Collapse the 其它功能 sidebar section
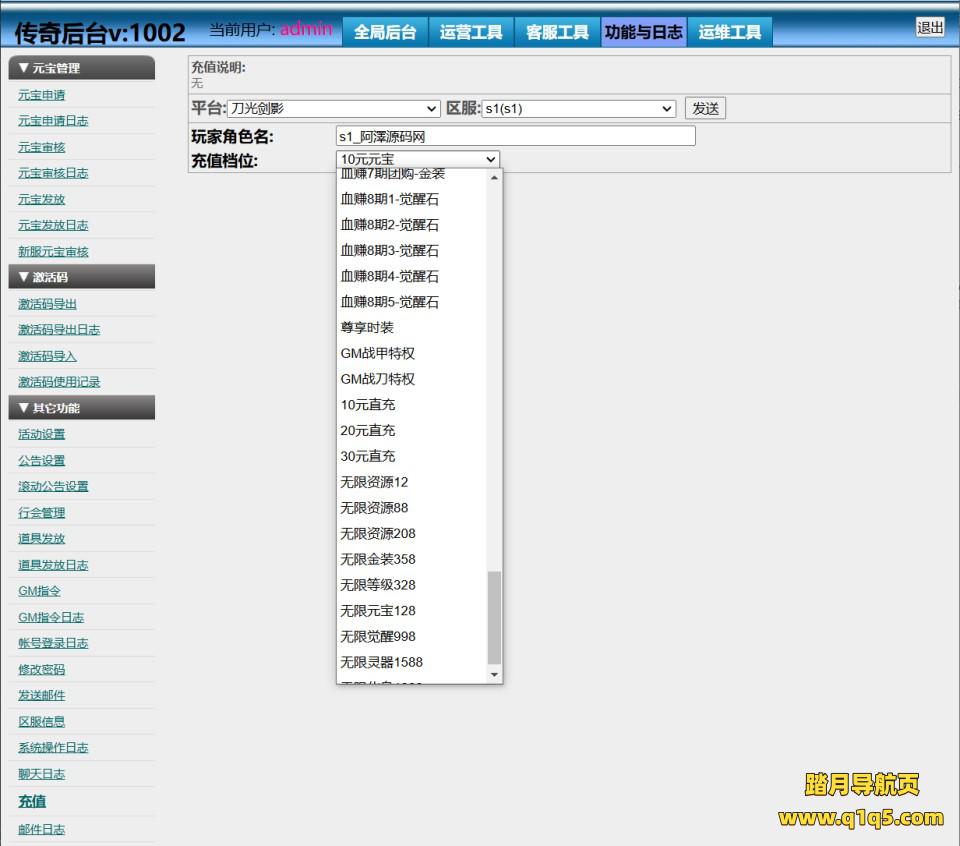960x846 pixels. [80, 407]
